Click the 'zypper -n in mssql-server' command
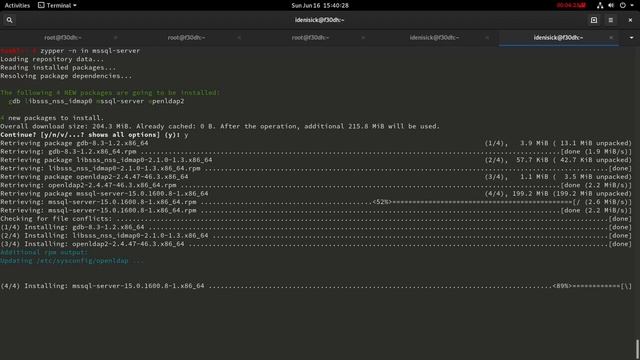The width and height of the screenshot is (640, 360). tap(90, 51)
